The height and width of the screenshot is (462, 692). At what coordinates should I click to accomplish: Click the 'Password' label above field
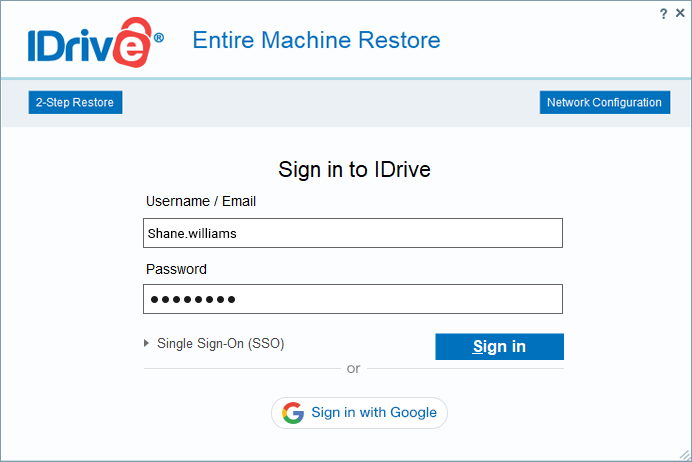tap(177, 269)
